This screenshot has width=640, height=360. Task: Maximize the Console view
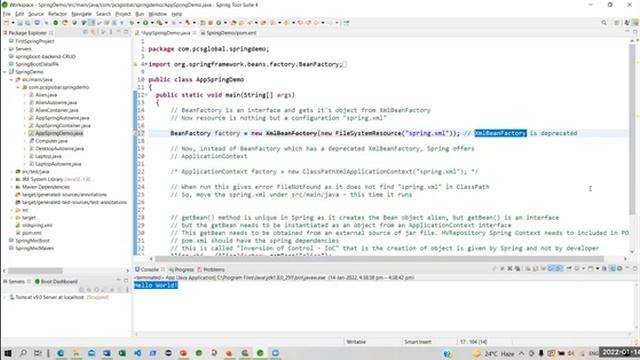pos(635,269)
